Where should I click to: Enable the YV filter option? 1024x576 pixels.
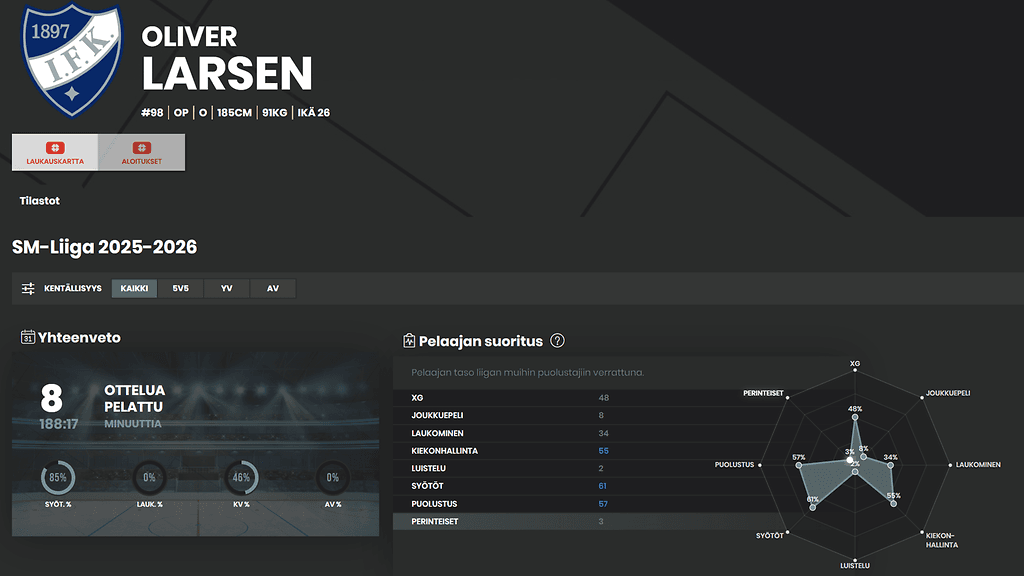[x=226, y=288]
